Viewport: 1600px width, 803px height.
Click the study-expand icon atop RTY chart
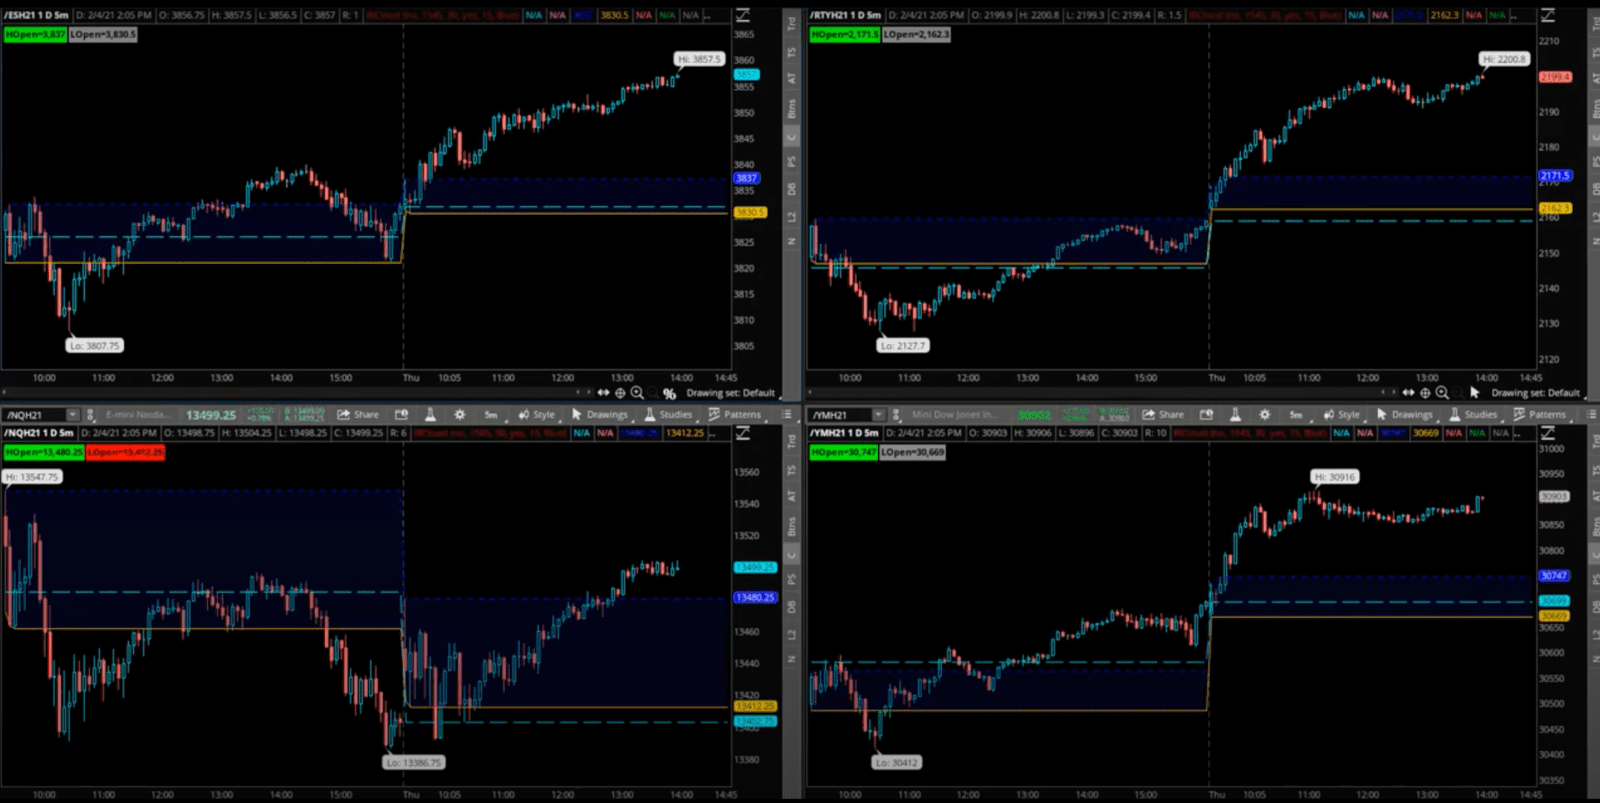tap(1548, 15)
